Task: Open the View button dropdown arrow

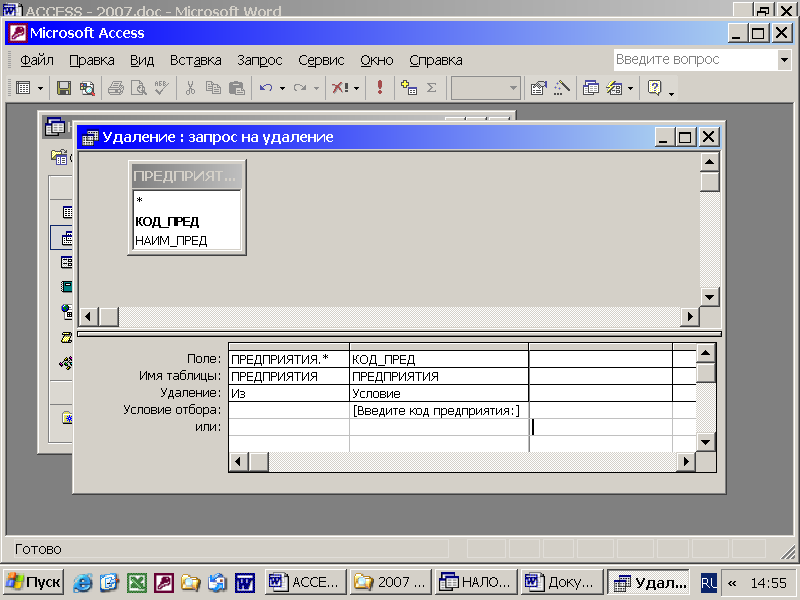Action: coord(40,88)
